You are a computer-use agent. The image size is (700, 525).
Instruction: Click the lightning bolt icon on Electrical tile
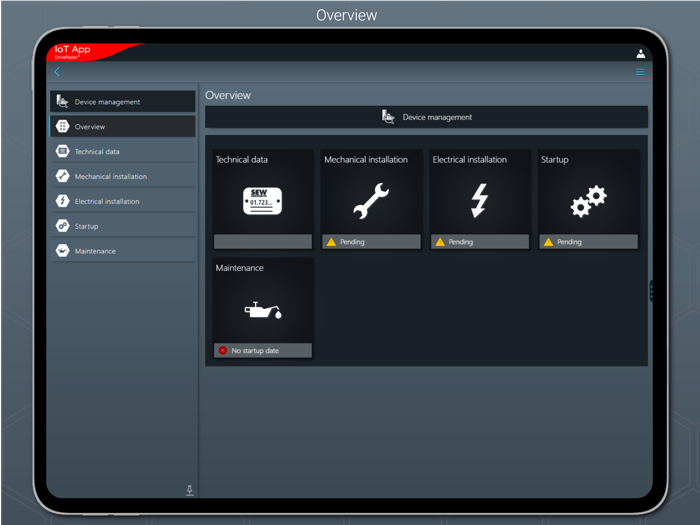pyautogui.click(x=479, y=201)
